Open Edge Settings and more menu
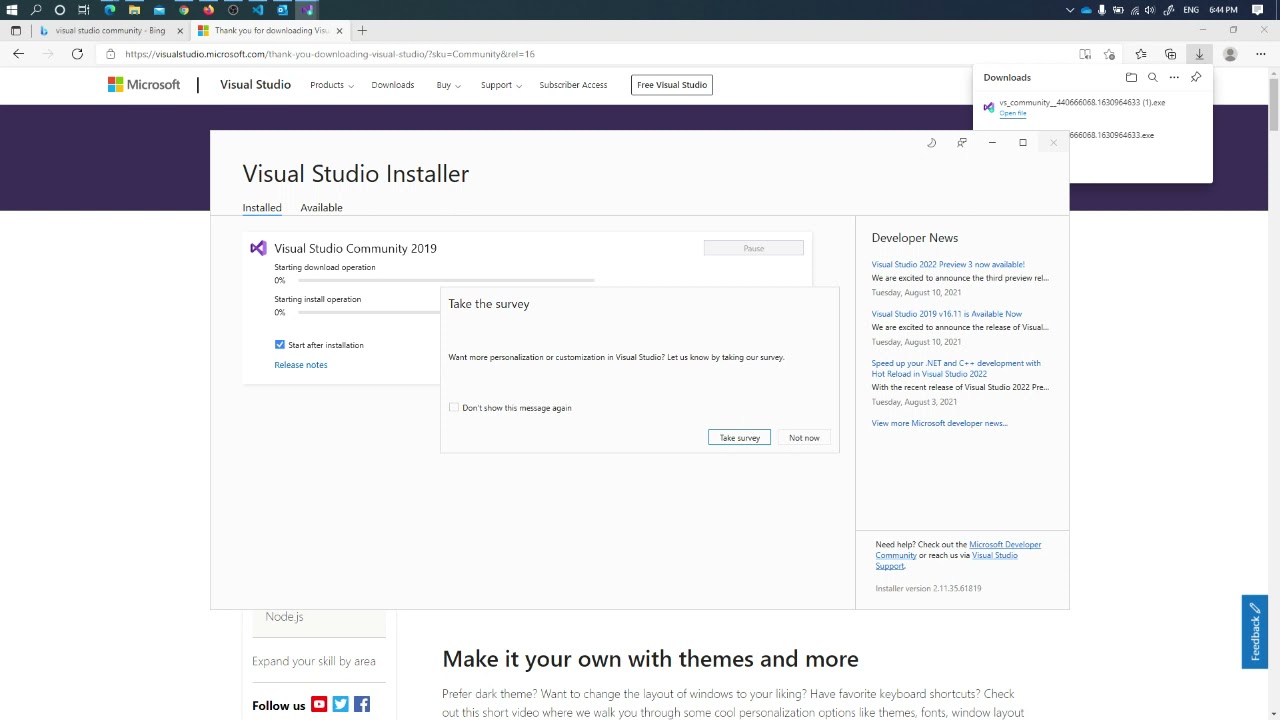This screenshot has height=720, width=1280. [1260, 54]
